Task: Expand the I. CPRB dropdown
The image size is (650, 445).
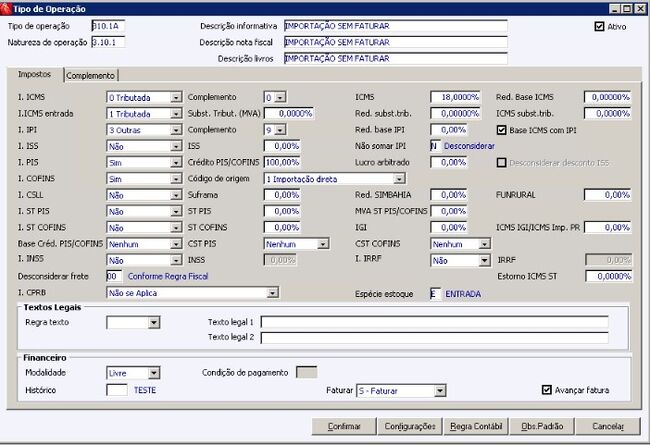Action: tap(272, 293)
